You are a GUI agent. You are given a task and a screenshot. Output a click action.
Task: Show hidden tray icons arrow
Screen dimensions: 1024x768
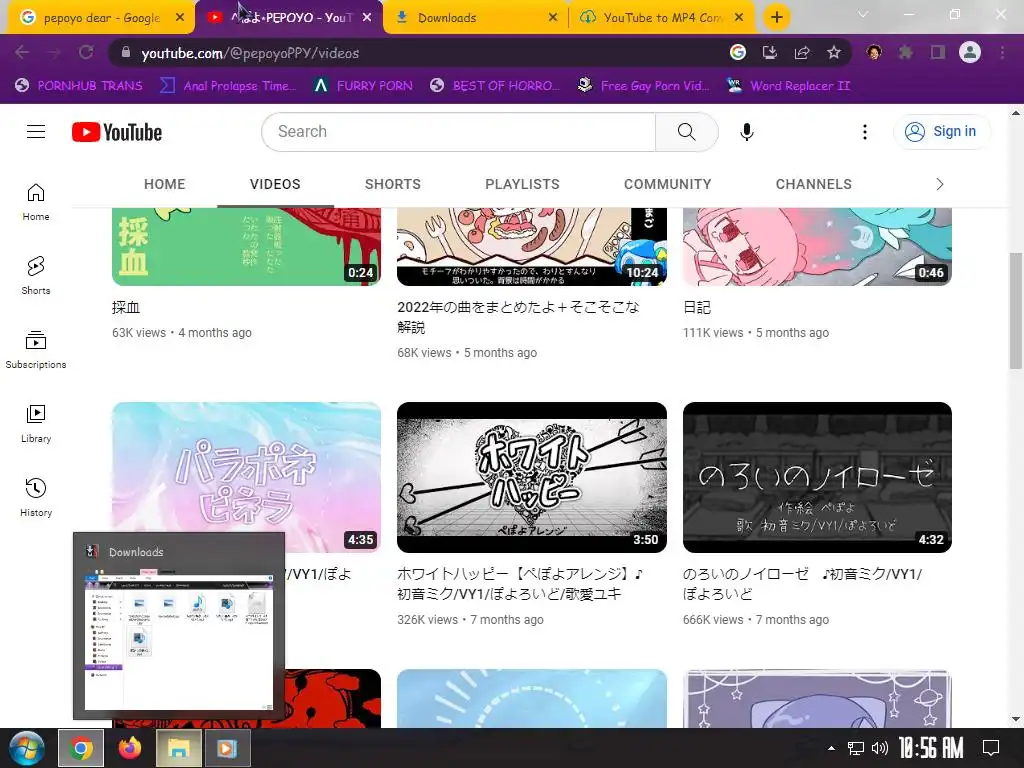[831, 748]
